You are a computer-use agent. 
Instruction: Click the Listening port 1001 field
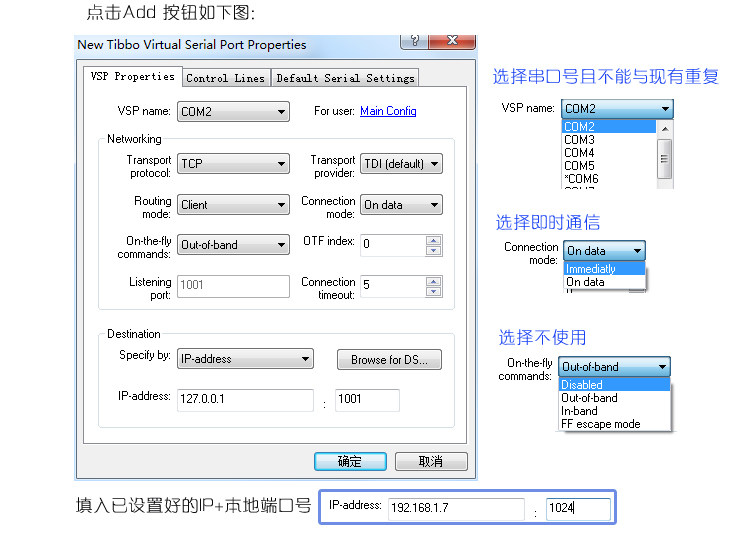click(x=233, y=286)
